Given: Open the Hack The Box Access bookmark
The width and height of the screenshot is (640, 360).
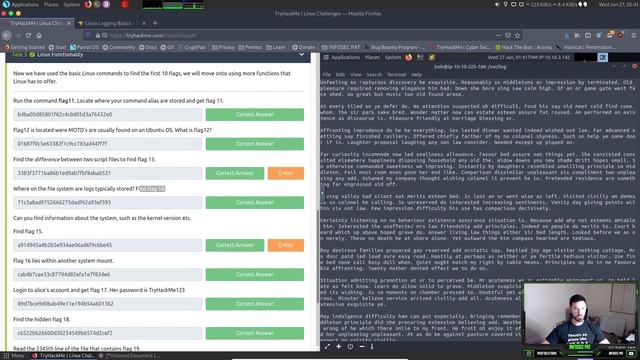Looking at the screenshot, I should (524, 47).
